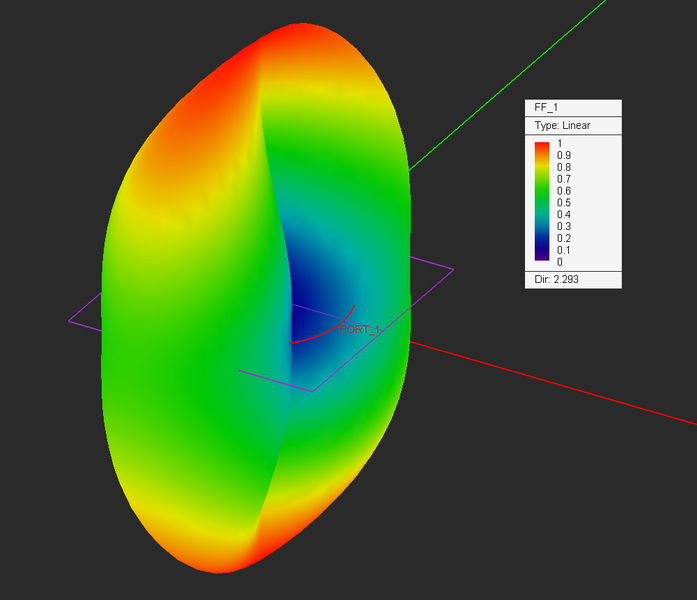Click the right corner of the purple plane

452,269
